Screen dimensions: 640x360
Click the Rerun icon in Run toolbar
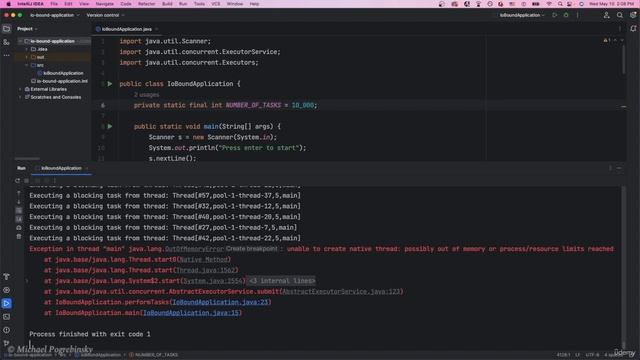(x=18, y=180)
